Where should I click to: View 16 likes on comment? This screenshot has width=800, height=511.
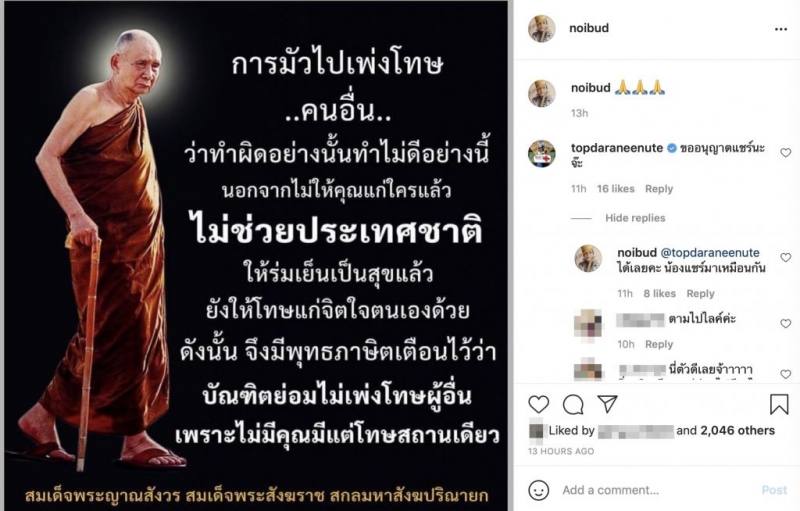coord(615,189)
